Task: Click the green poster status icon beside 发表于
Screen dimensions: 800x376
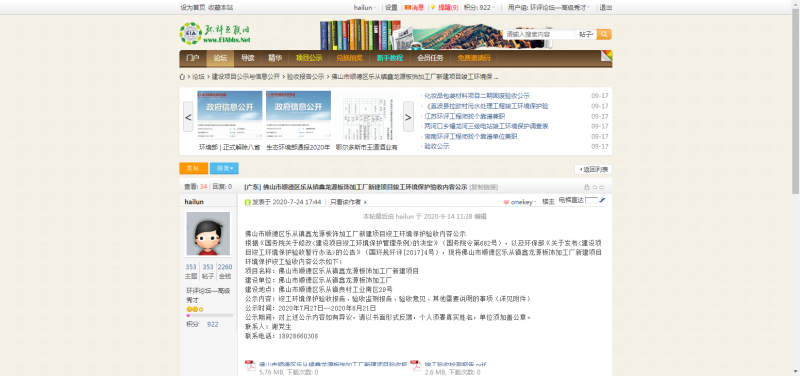Action: coord(247,202)
